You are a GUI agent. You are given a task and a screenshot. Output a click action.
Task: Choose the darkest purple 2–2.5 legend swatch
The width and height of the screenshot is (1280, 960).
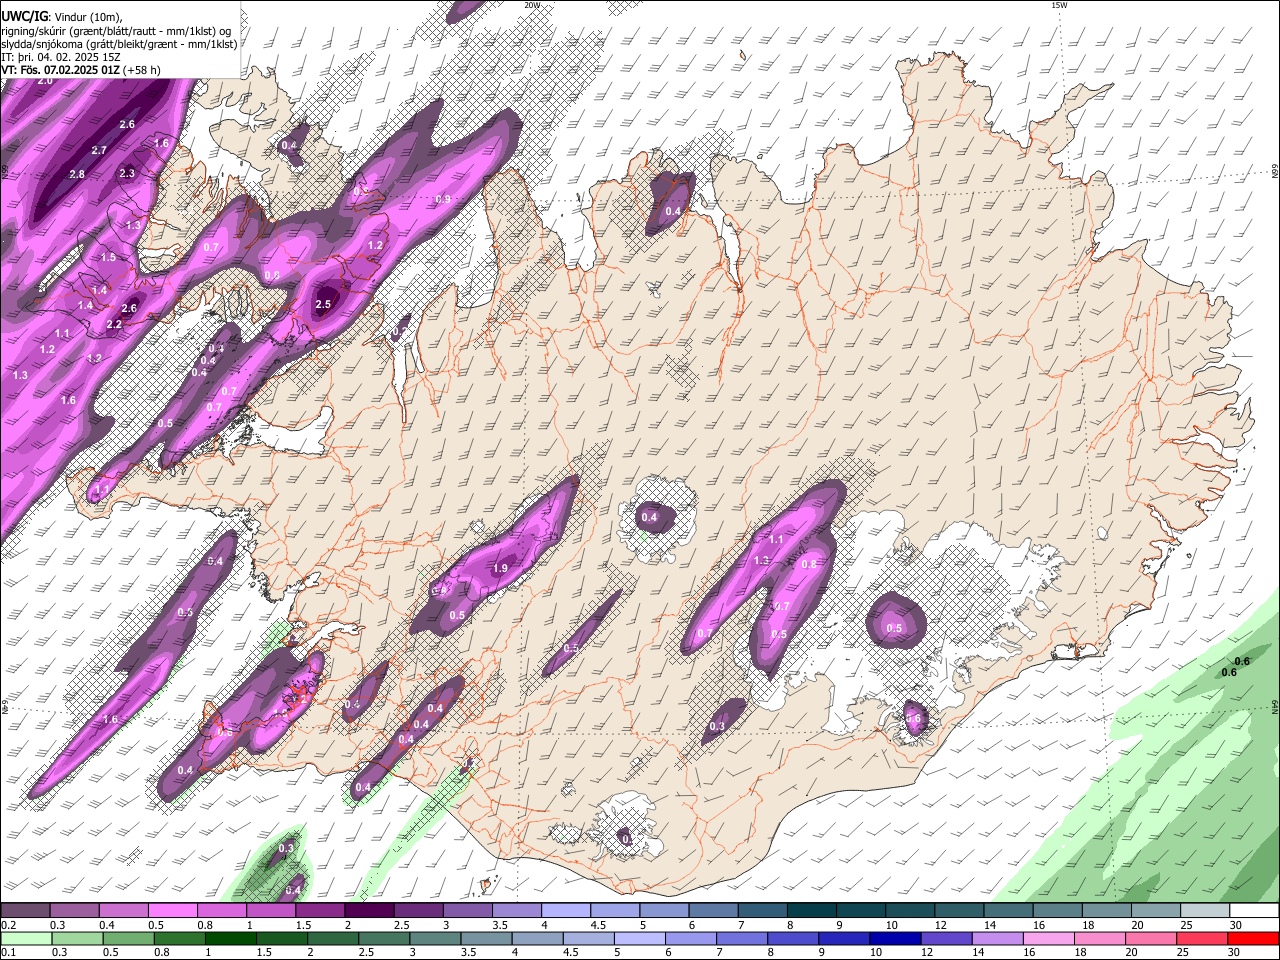(369, 911)
